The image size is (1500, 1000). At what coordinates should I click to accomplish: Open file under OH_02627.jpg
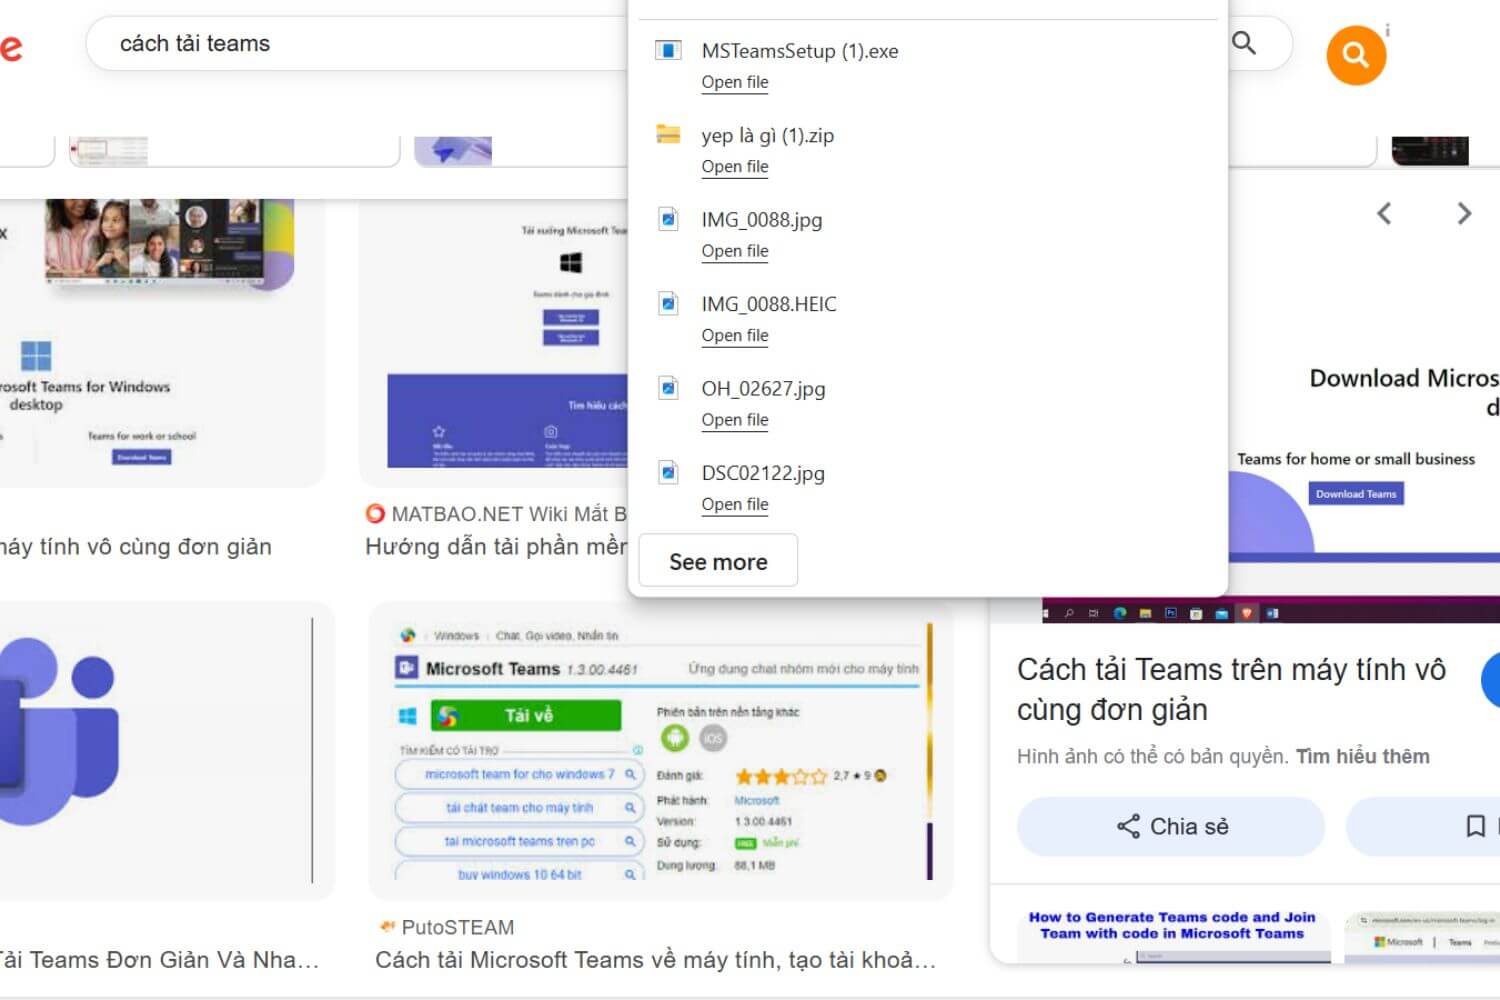735,420
